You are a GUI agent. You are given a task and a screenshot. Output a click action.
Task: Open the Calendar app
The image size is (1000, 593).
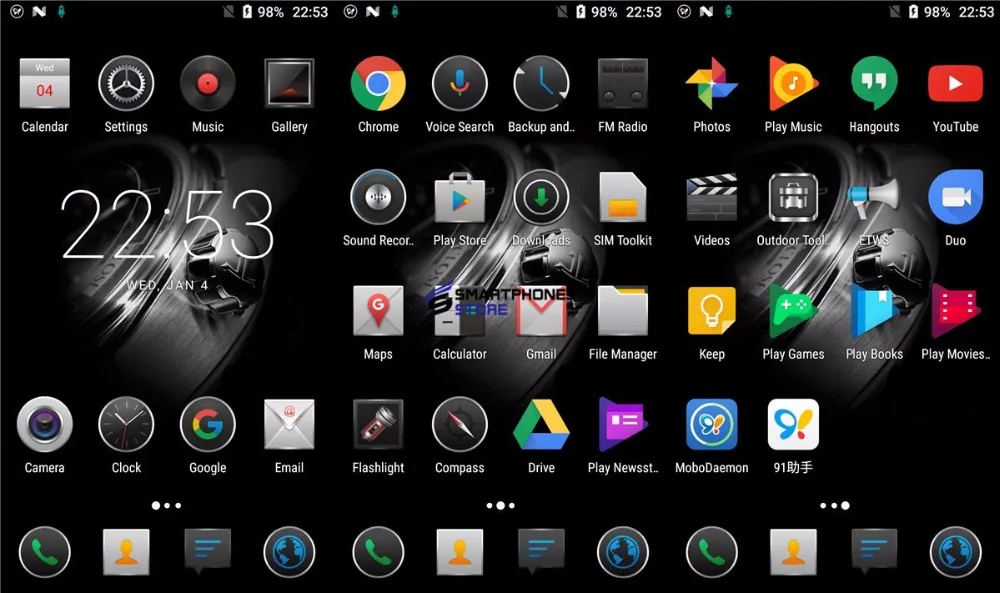pos(45,84)
